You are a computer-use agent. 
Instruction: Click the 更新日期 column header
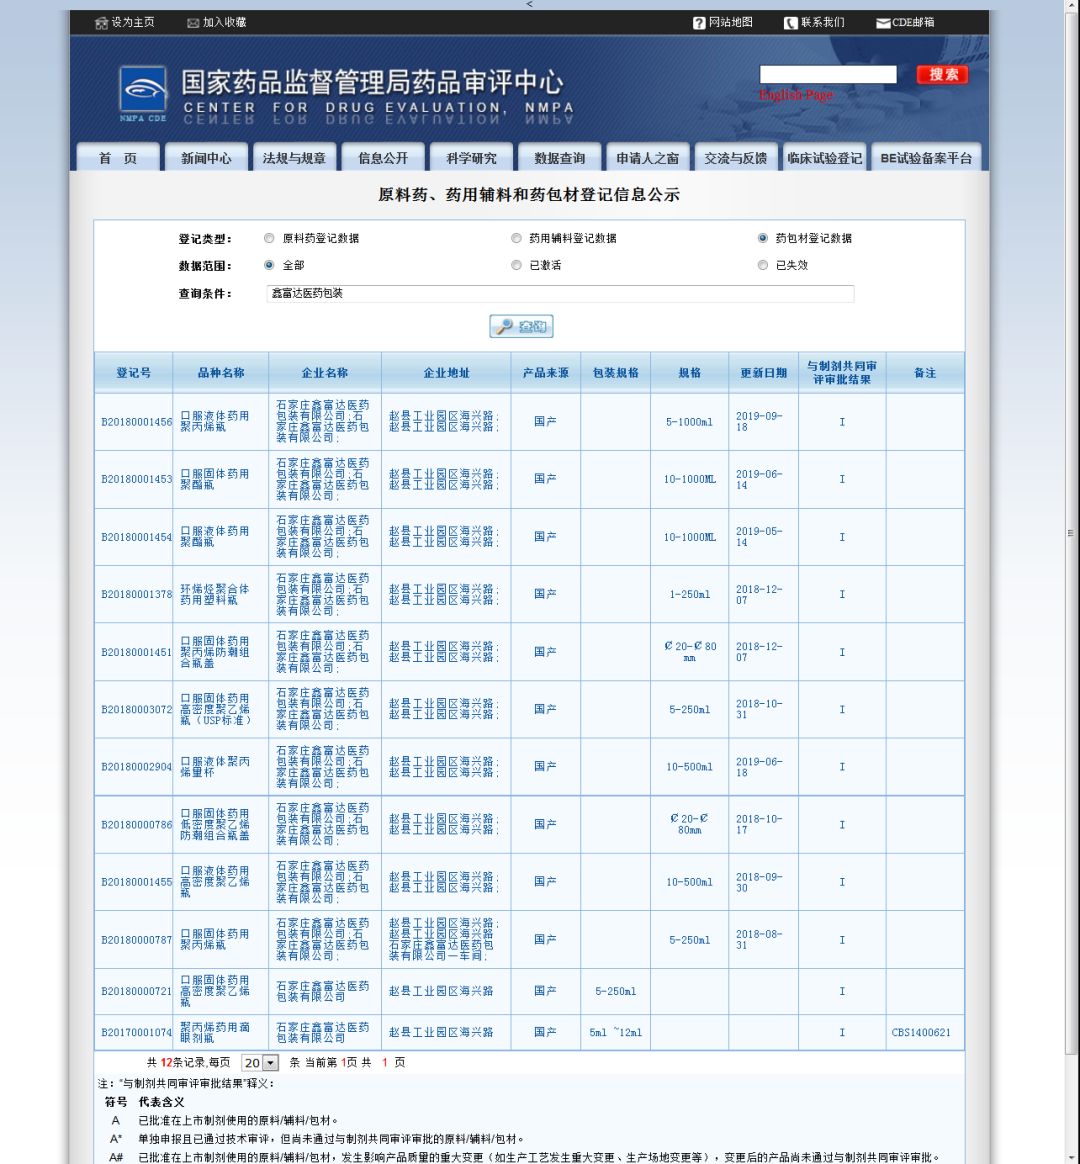click(763, 373)
